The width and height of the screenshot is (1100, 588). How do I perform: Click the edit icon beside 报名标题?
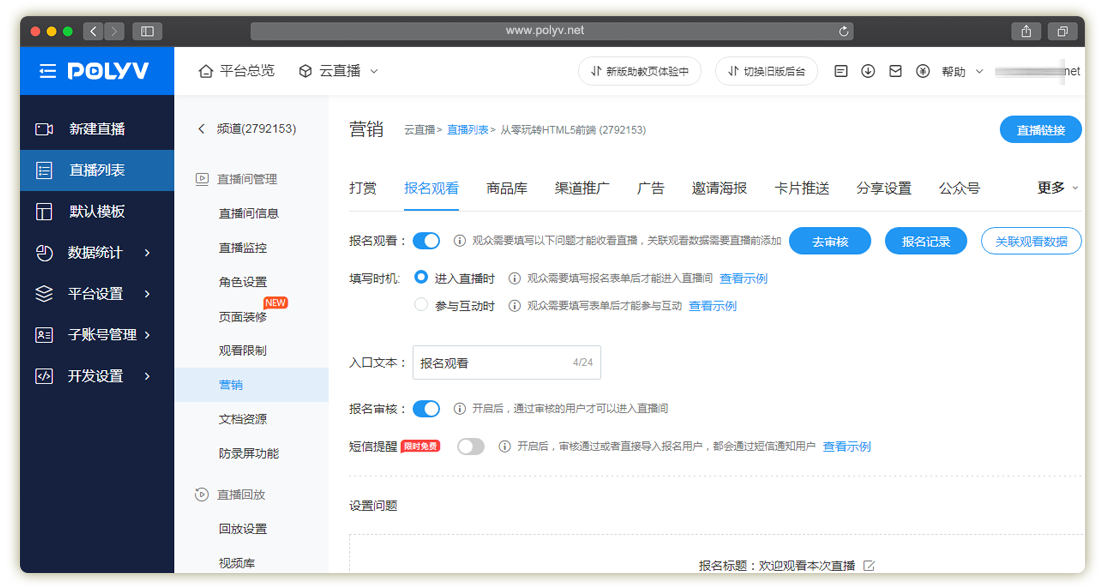click(869, 566)
